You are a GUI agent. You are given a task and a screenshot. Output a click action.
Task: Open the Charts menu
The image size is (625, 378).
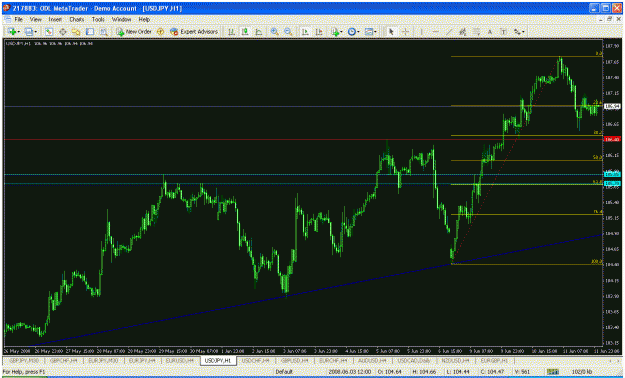click(77, 19)
